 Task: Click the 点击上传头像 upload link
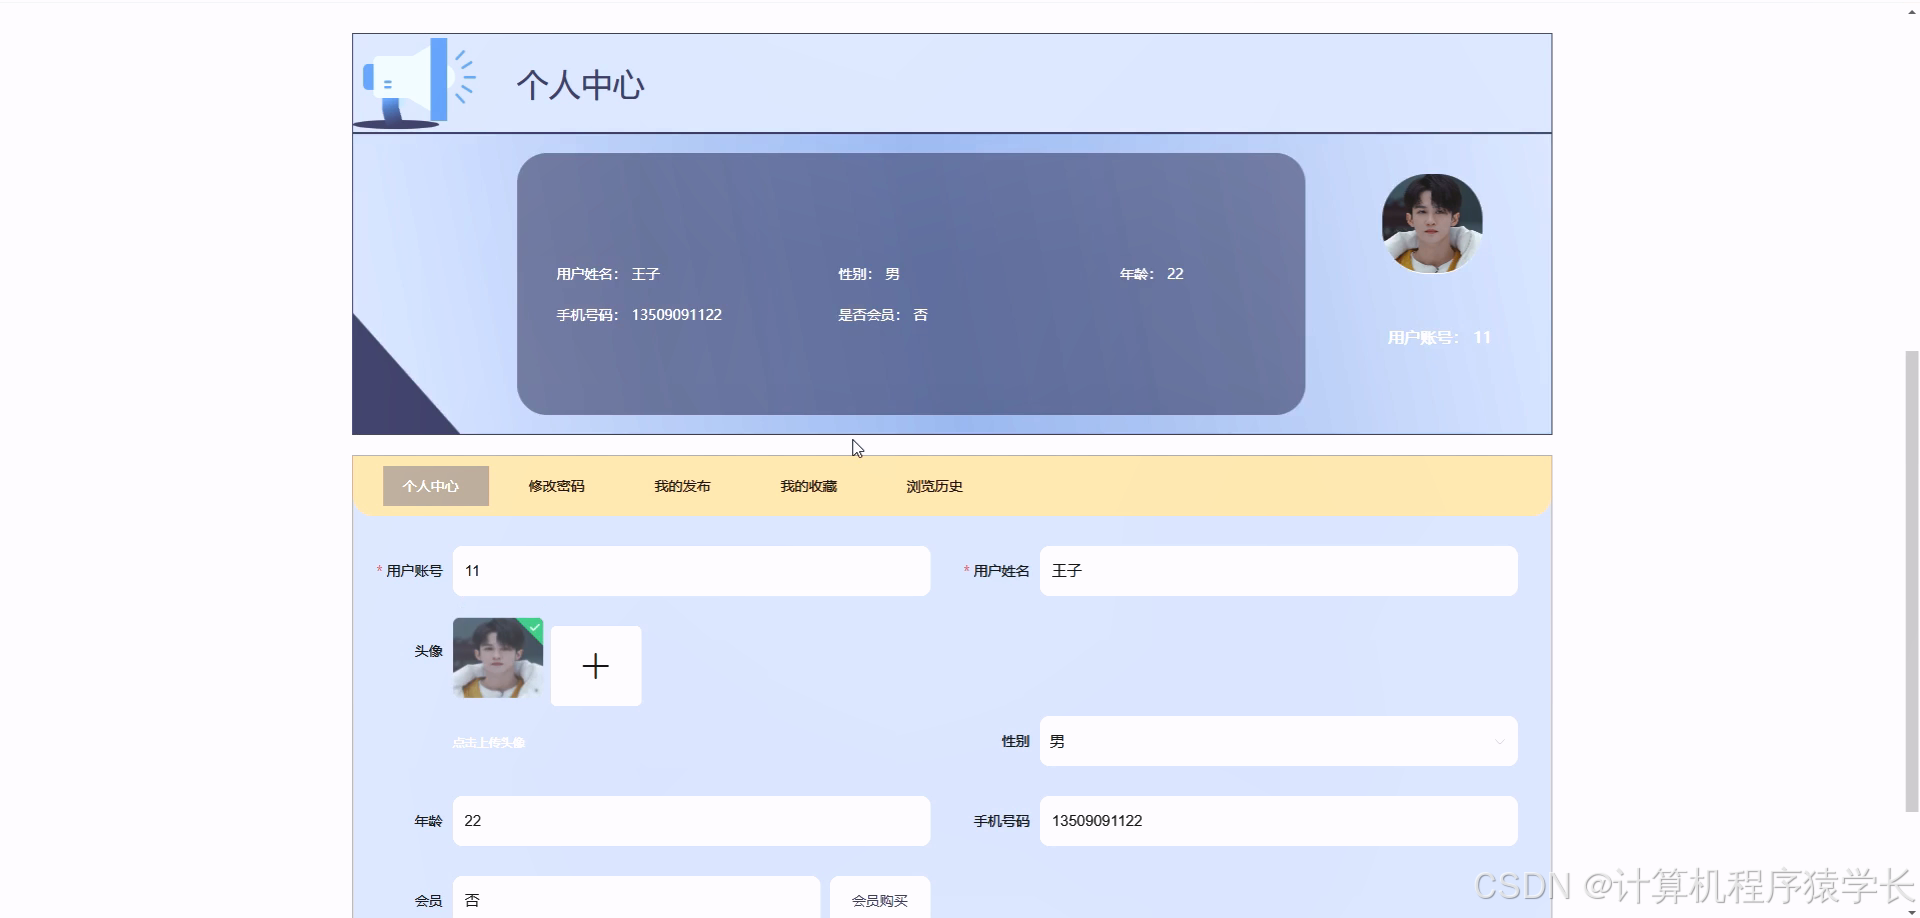click(x=489, y=742)
